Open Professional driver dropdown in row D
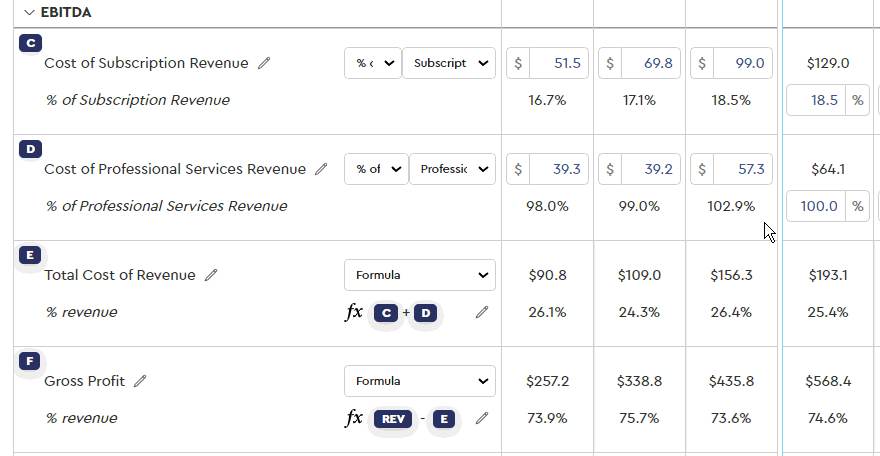 (x=452, y=169)
